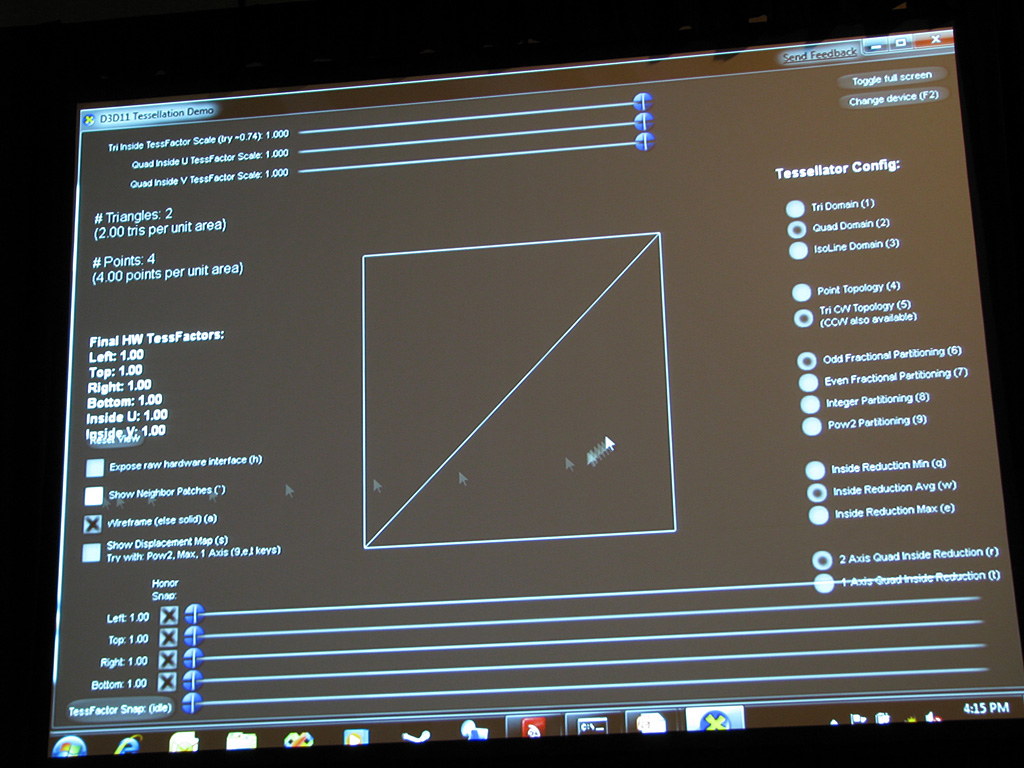This screenshot has width=1024, height=768.
Task: Toggle Honor Snap checkbox for Right
Action: [x=167, y=660]
